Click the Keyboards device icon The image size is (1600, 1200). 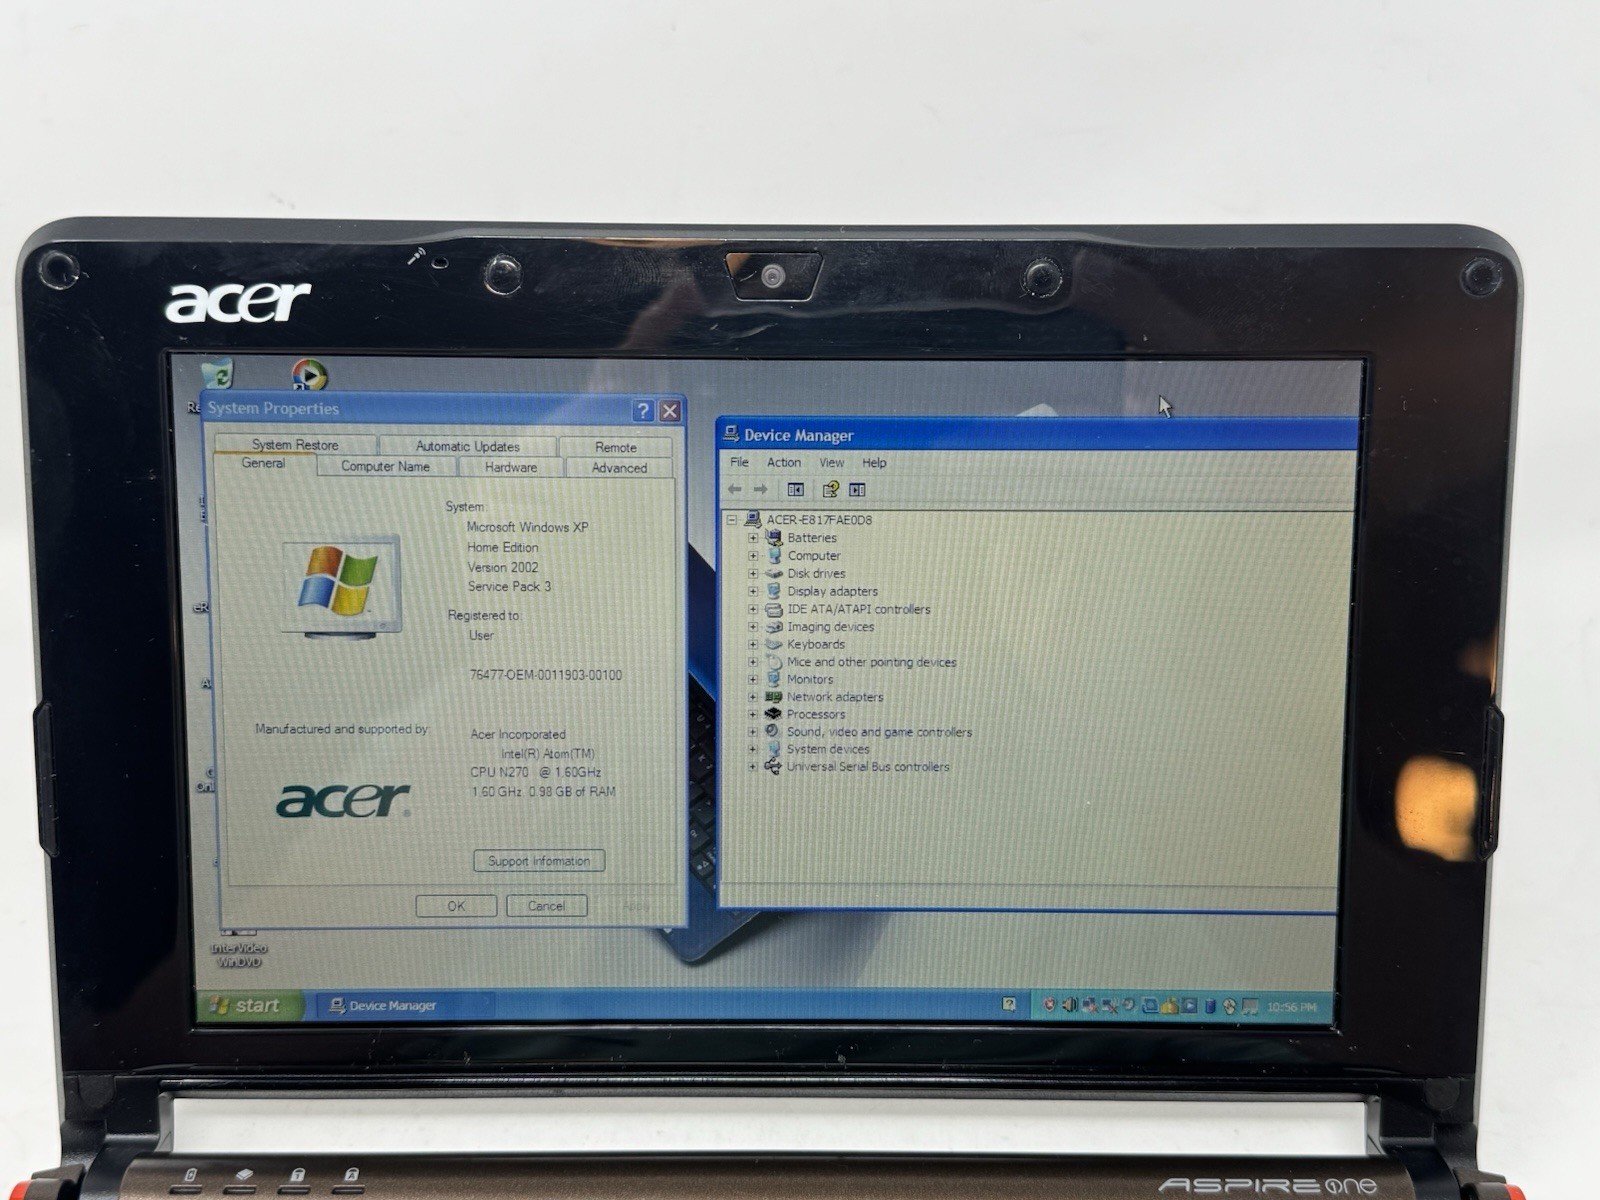[x=773, y=644]
